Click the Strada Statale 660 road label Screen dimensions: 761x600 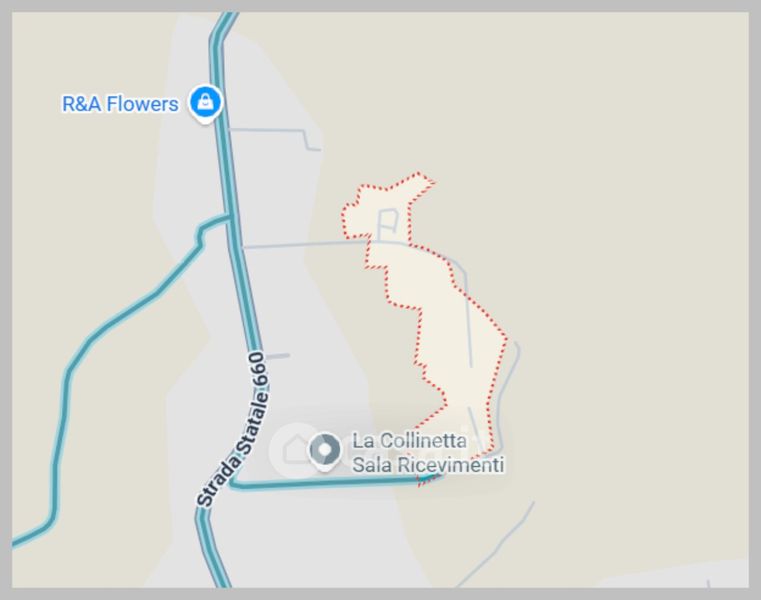pyautogui.click(x=232, y=429)
